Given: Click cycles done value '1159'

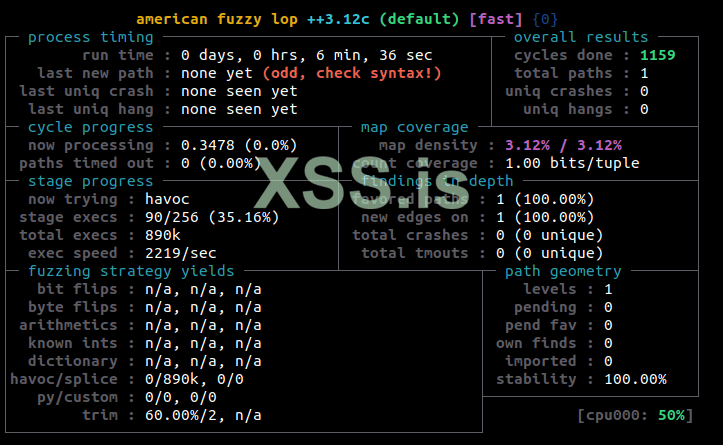Looking at the screenshot, I should coord(658,55).
